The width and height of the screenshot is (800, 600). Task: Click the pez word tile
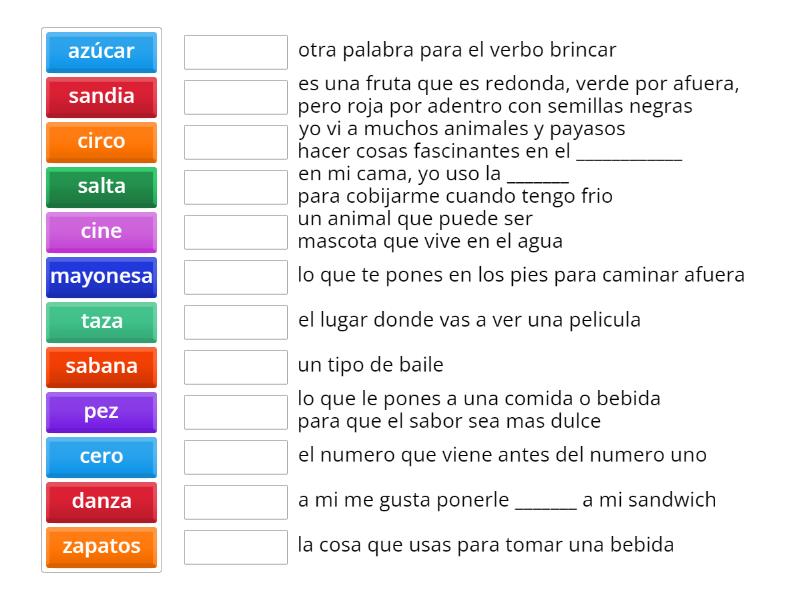coord(100,412)
